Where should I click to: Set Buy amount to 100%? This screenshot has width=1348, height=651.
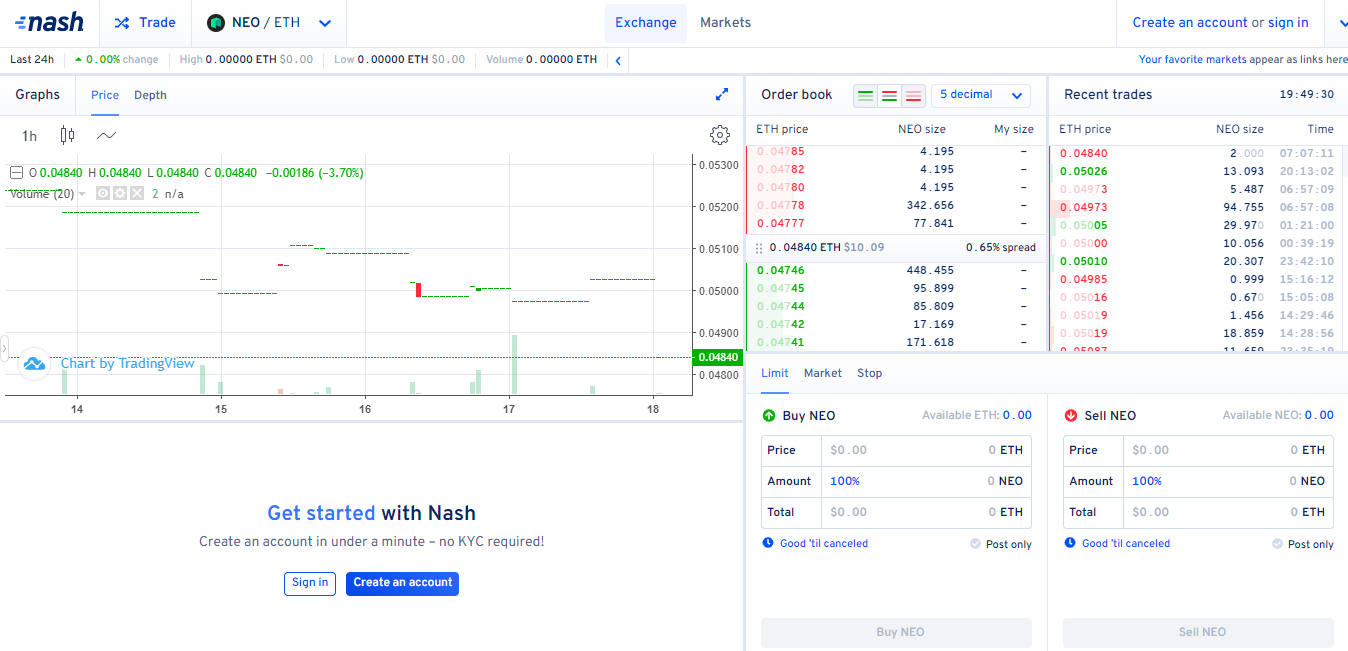click(x=845, y=481)
